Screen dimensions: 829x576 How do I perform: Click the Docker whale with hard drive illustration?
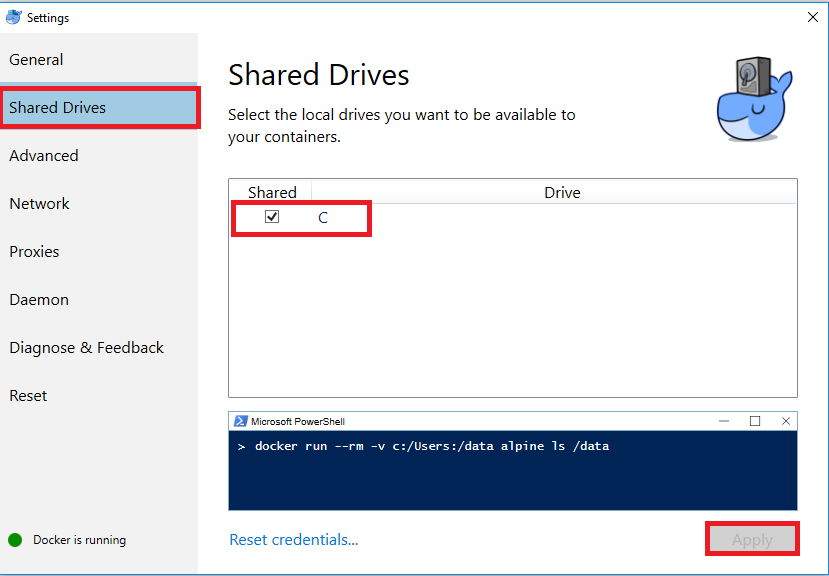tap(754, 99)
